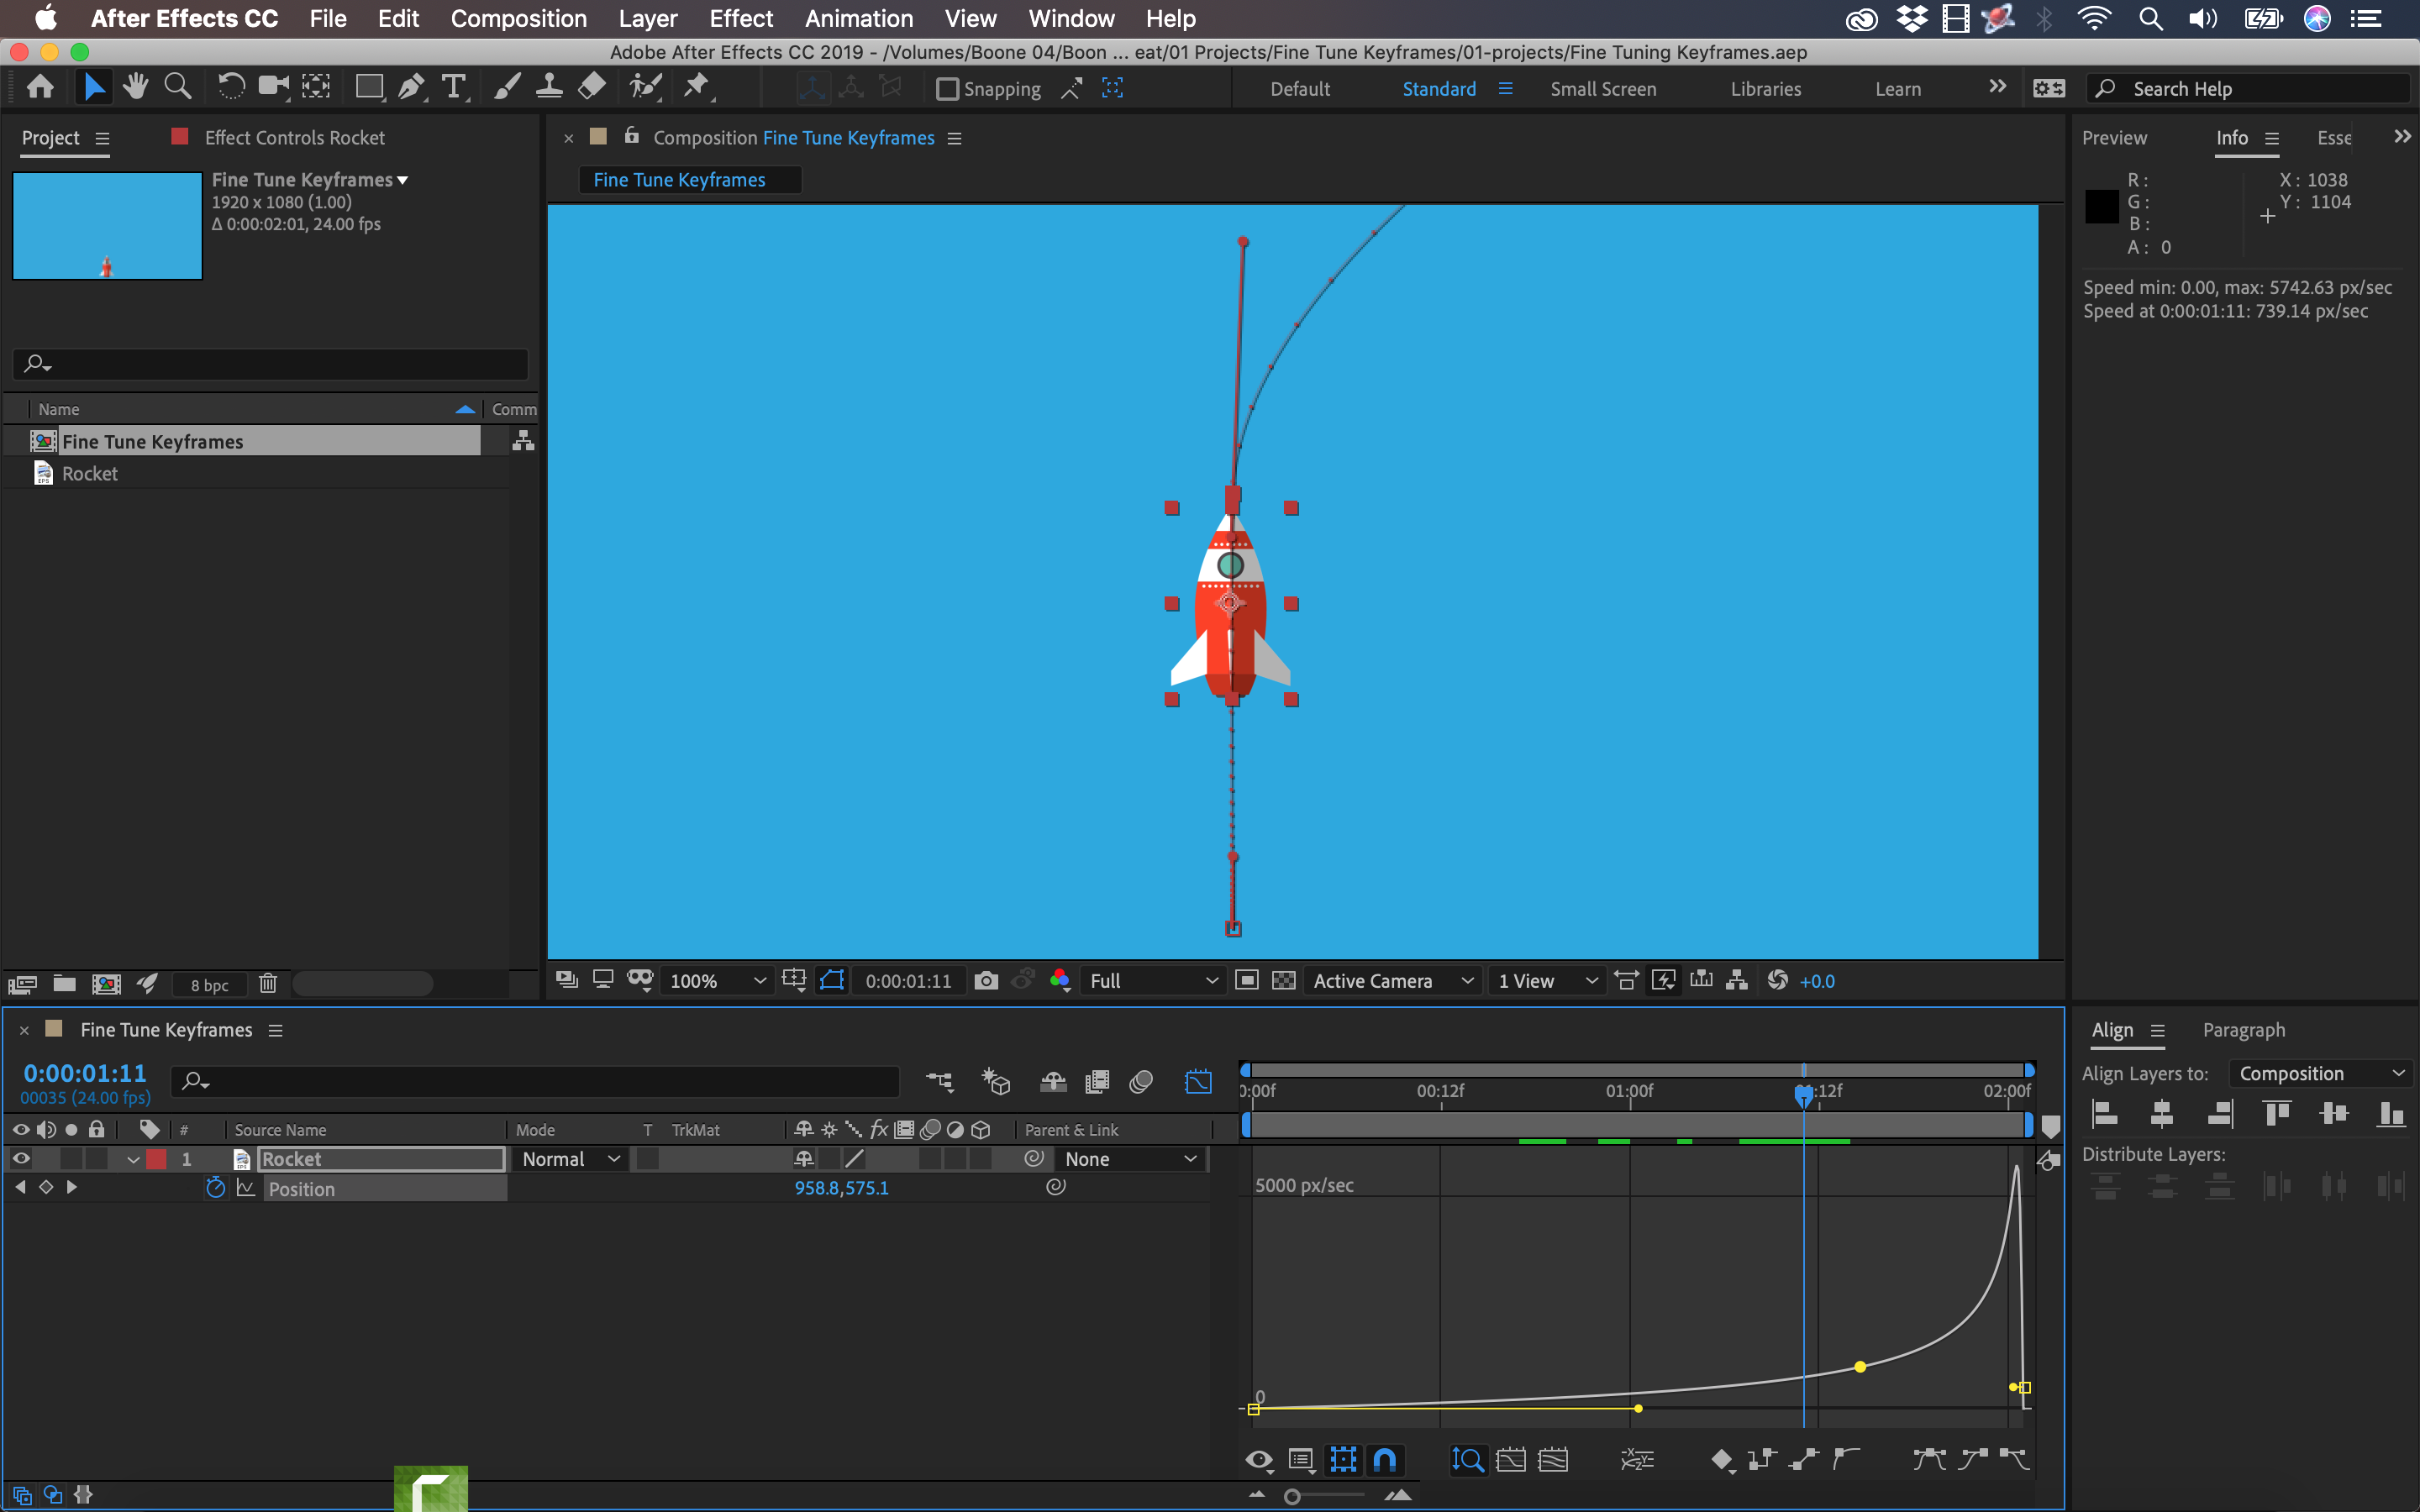Toggle Snapping in the toolbar
Screen dimensions: 2420x1512
click(947, 88)
